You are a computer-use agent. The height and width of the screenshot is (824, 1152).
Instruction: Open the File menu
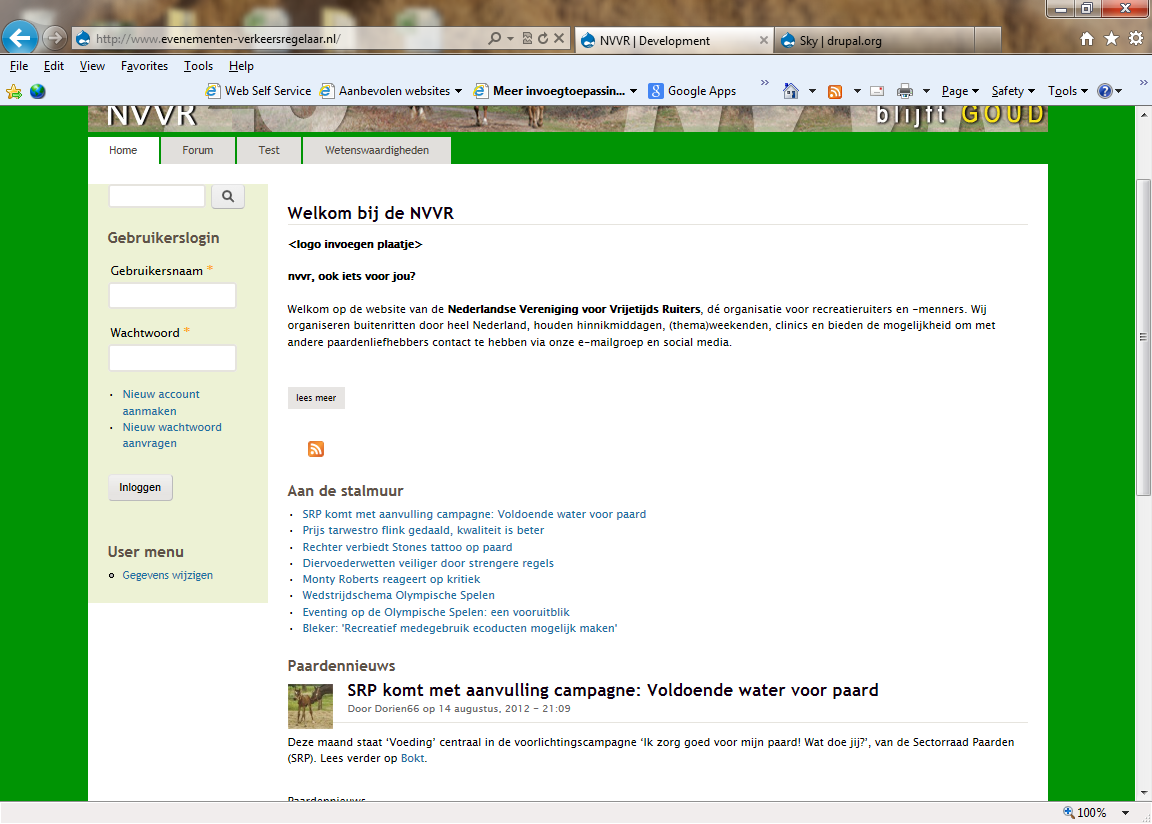click(19, 66)
